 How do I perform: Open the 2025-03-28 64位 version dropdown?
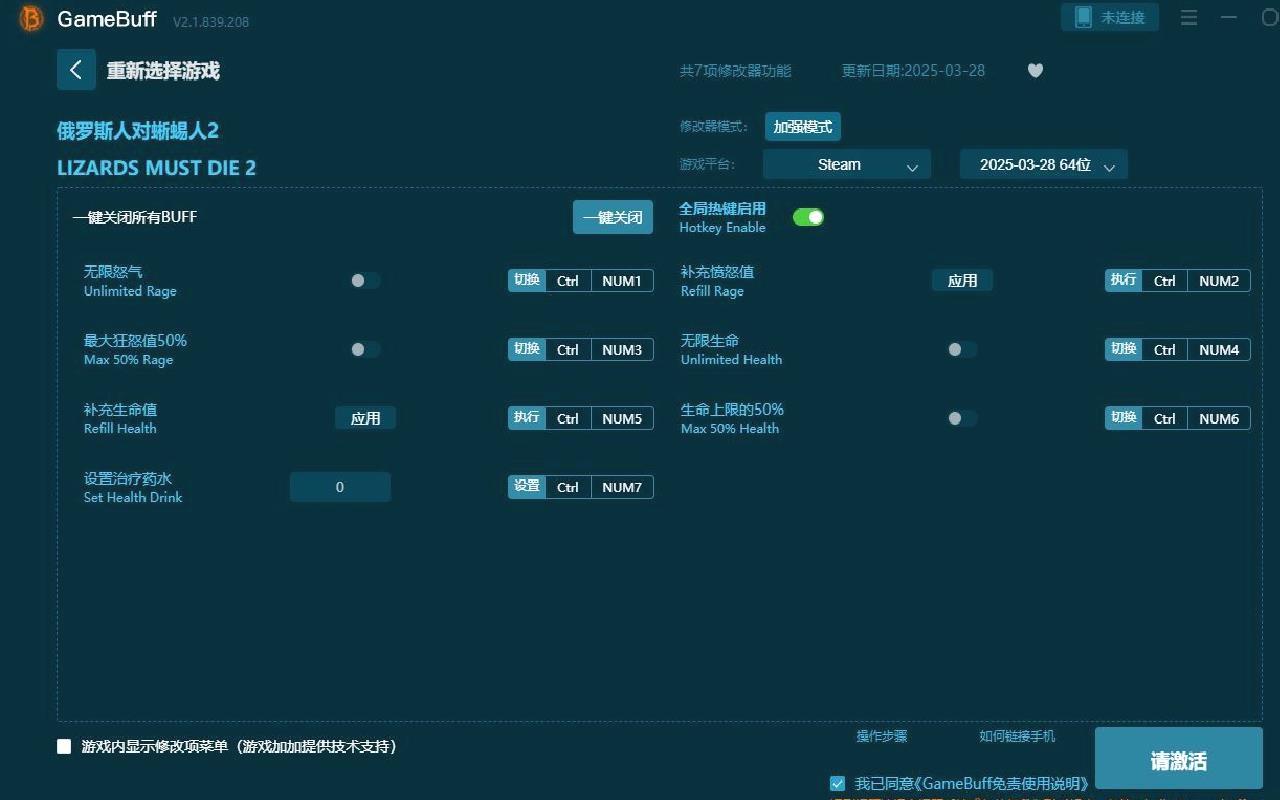[1044, 165]
